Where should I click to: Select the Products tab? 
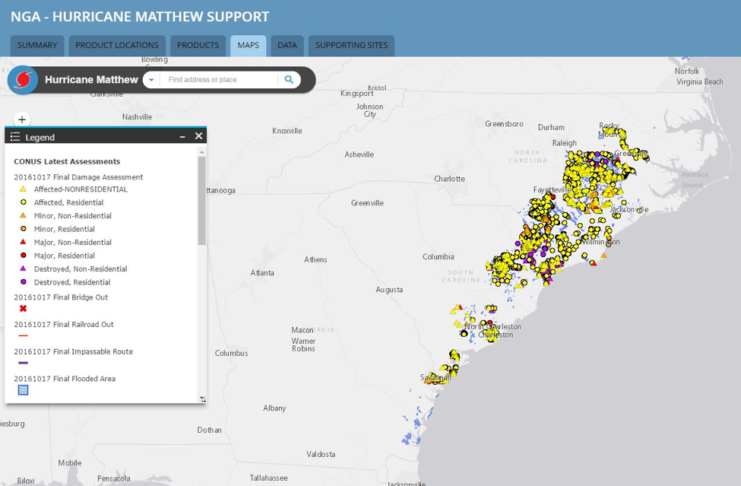pos(198,45)
